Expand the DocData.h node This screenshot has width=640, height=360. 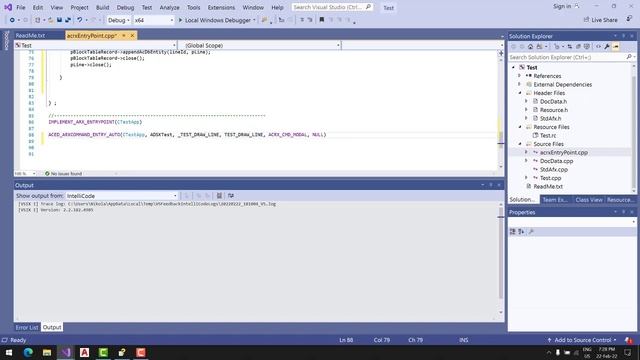[x=526, y=101]
